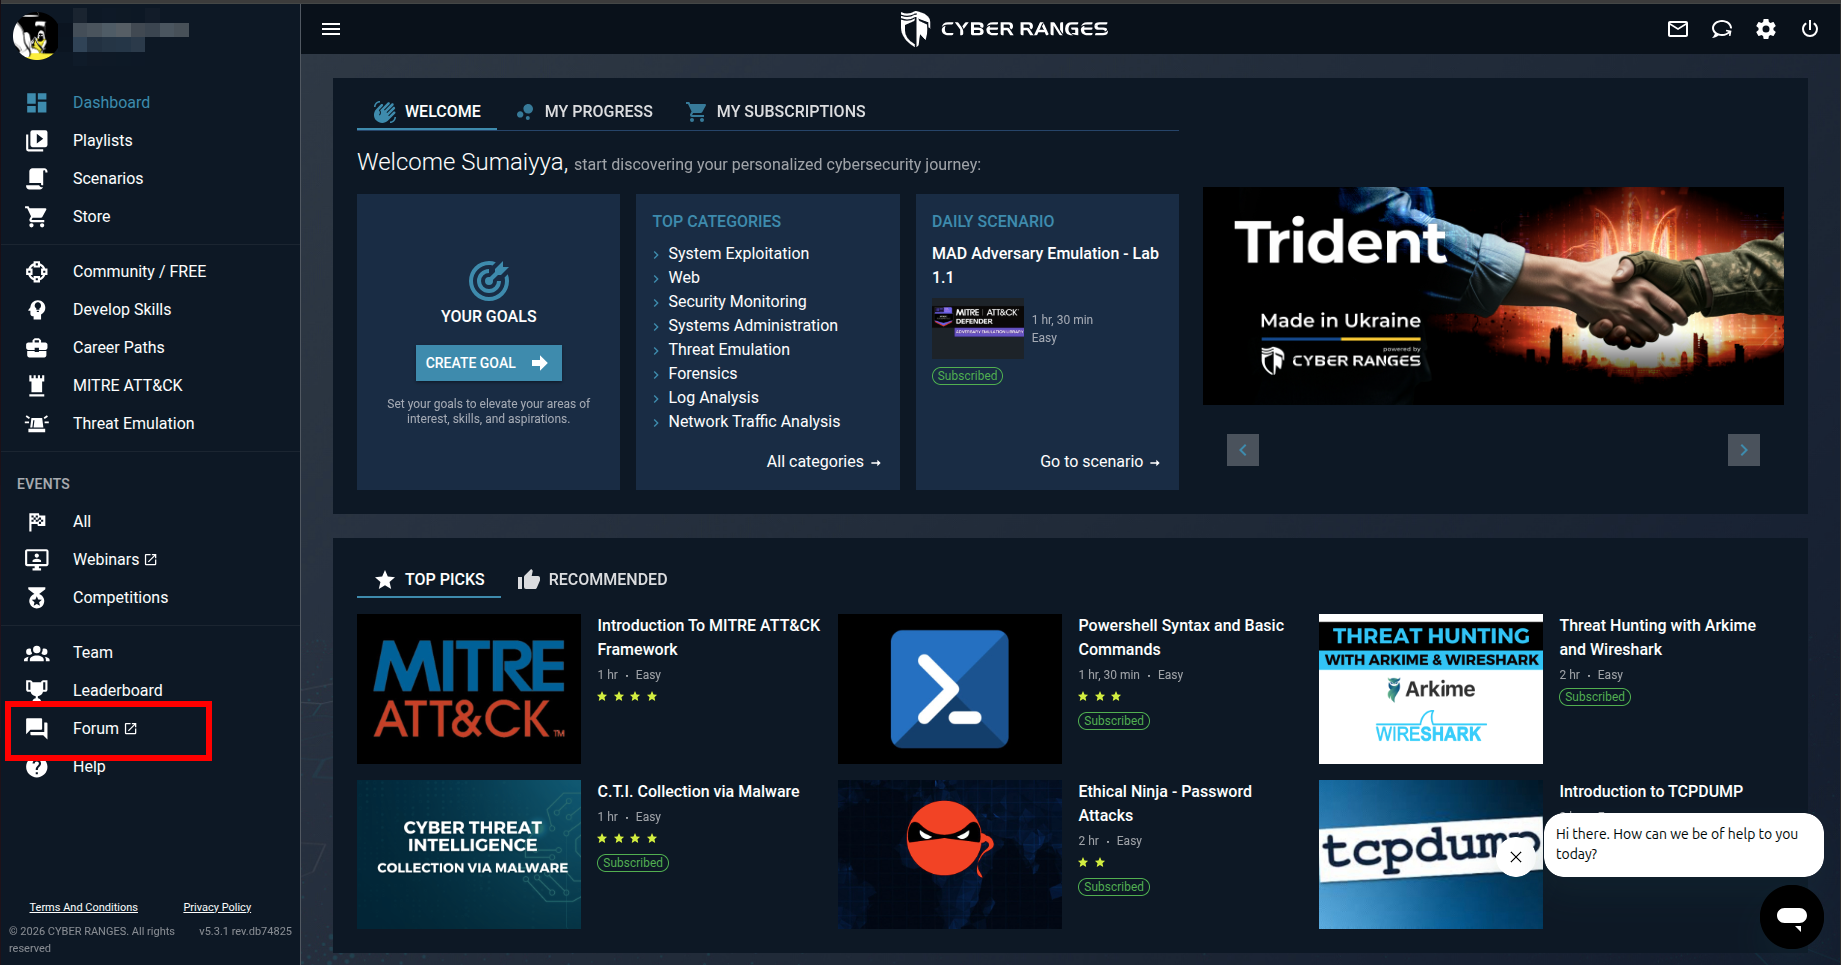Open Competitions in the Events section

point(120,597)
